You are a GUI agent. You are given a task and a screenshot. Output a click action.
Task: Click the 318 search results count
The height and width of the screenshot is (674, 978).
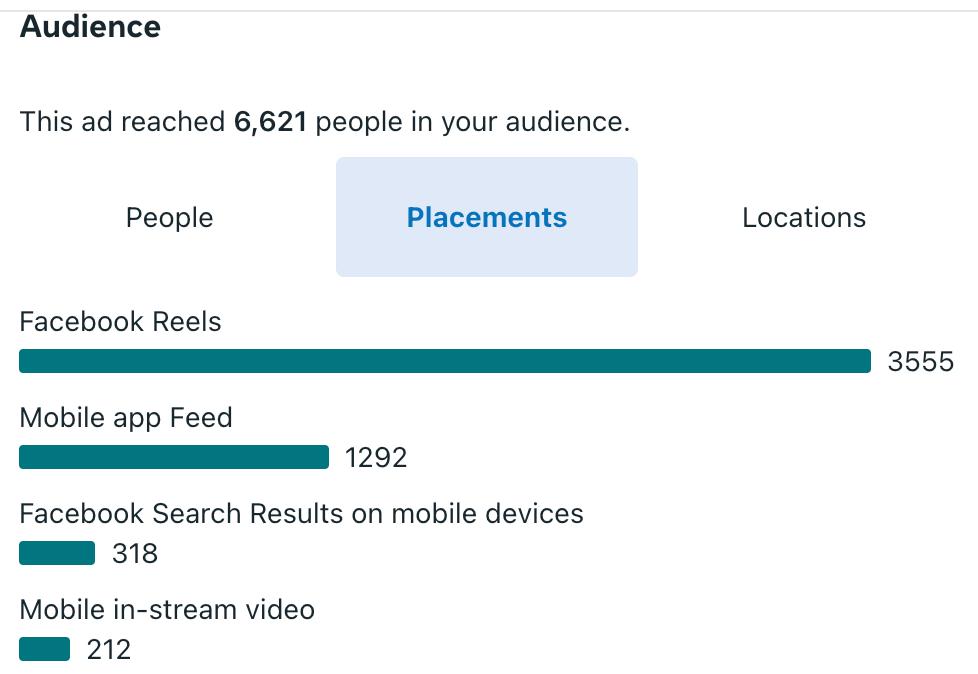134,554
